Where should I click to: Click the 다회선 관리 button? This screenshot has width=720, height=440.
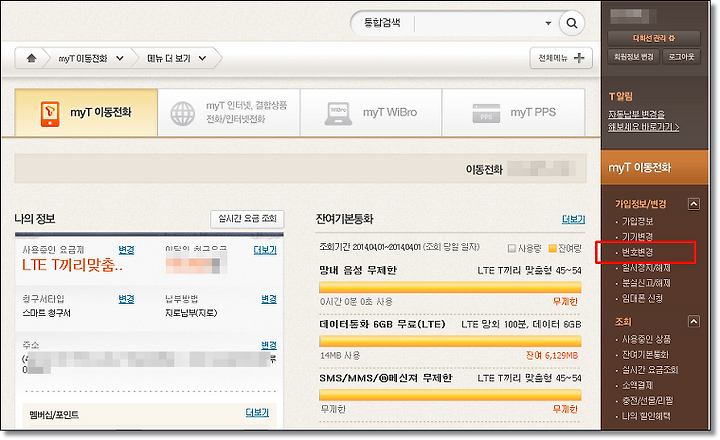(654, 38)
